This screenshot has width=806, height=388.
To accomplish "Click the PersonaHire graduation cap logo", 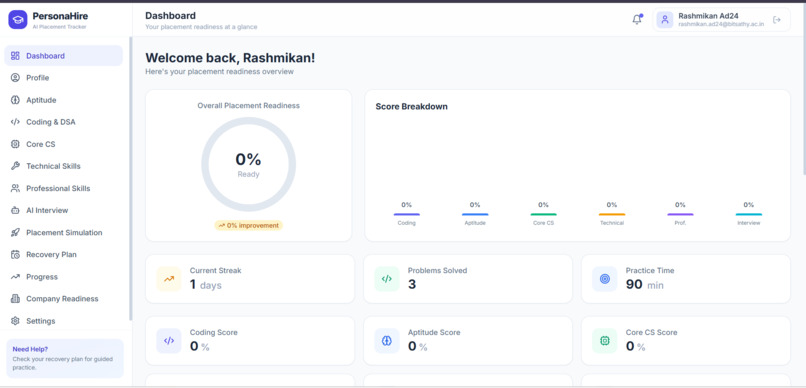I will [x=17, y=20].
